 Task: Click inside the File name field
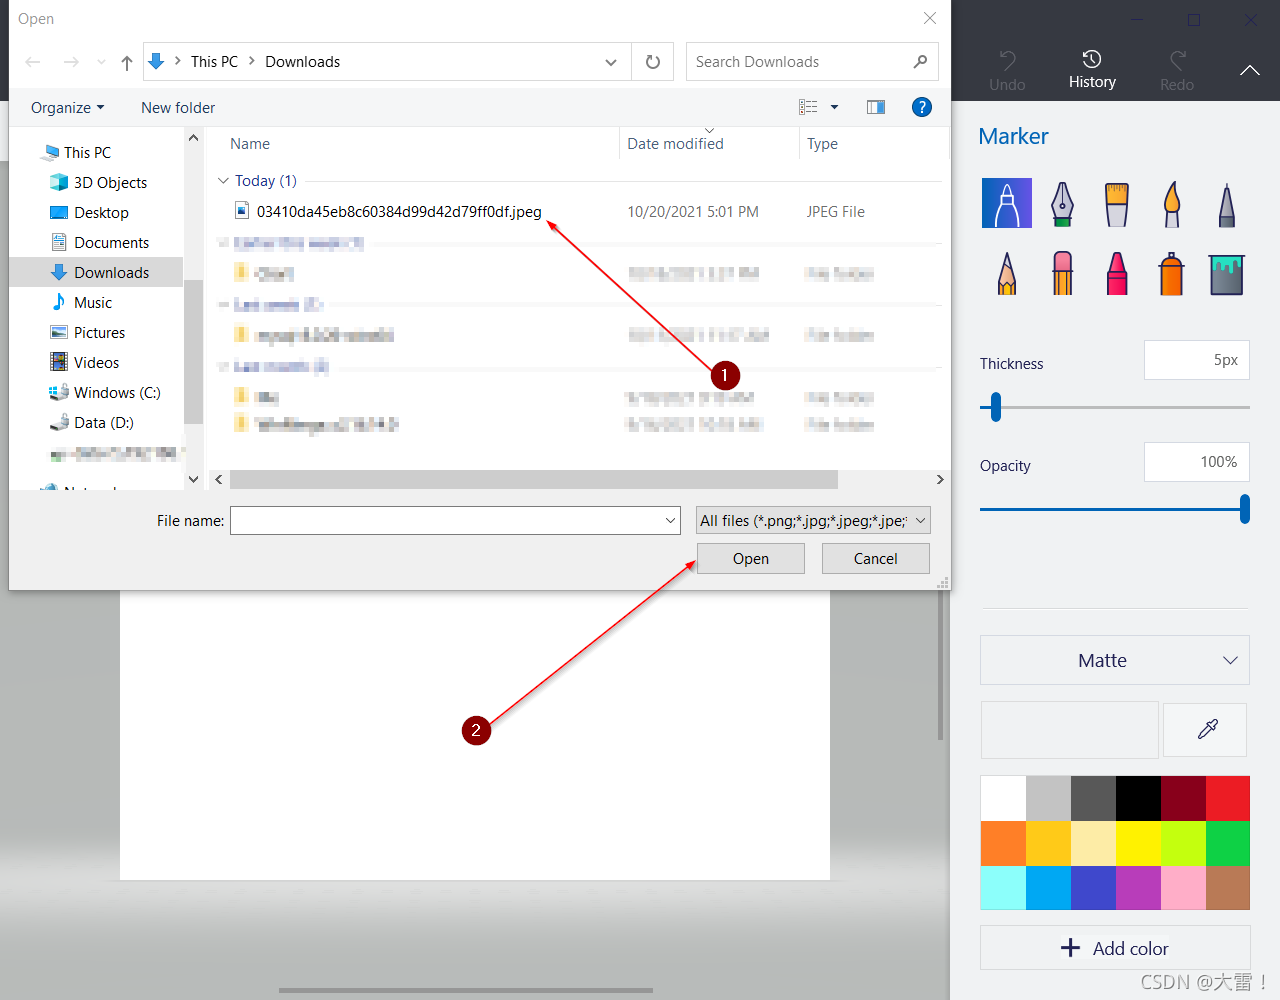(455, 520)
